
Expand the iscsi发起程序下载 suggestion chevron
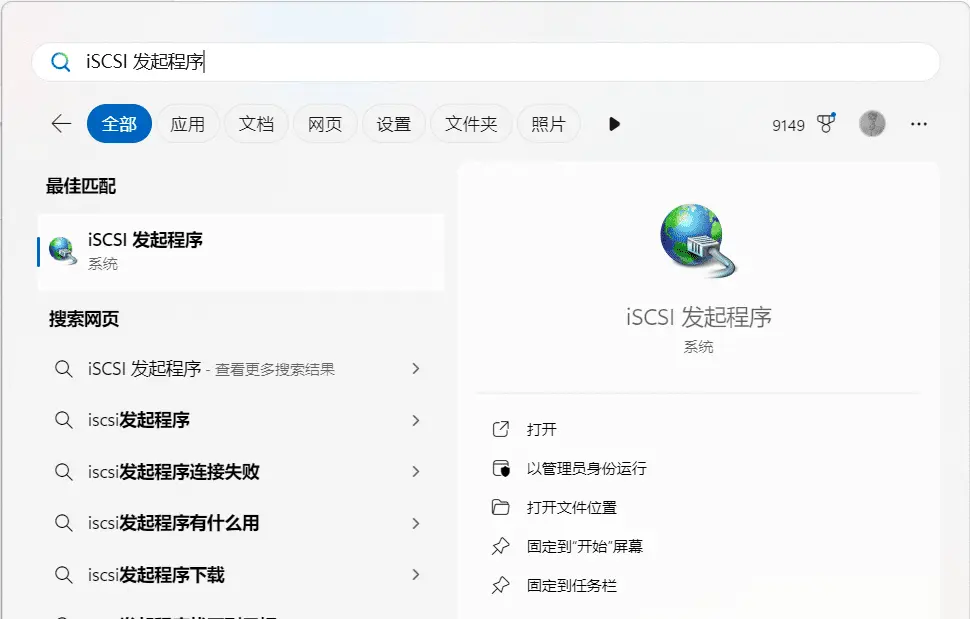[416, 574]
